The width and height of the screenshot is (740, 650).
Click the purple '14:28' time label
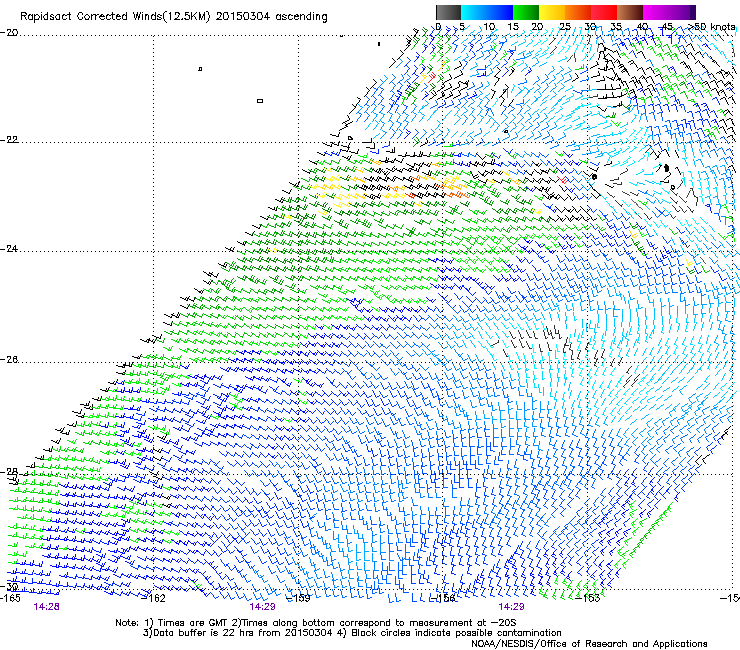point(46,607)
